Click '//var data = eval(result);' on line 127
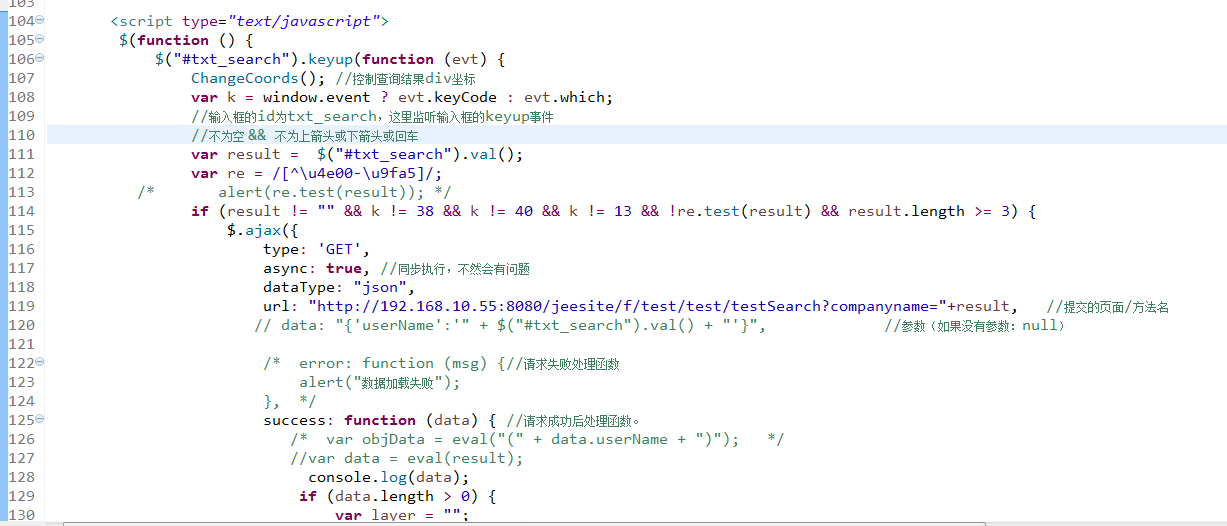 click(x=407, y=458)
